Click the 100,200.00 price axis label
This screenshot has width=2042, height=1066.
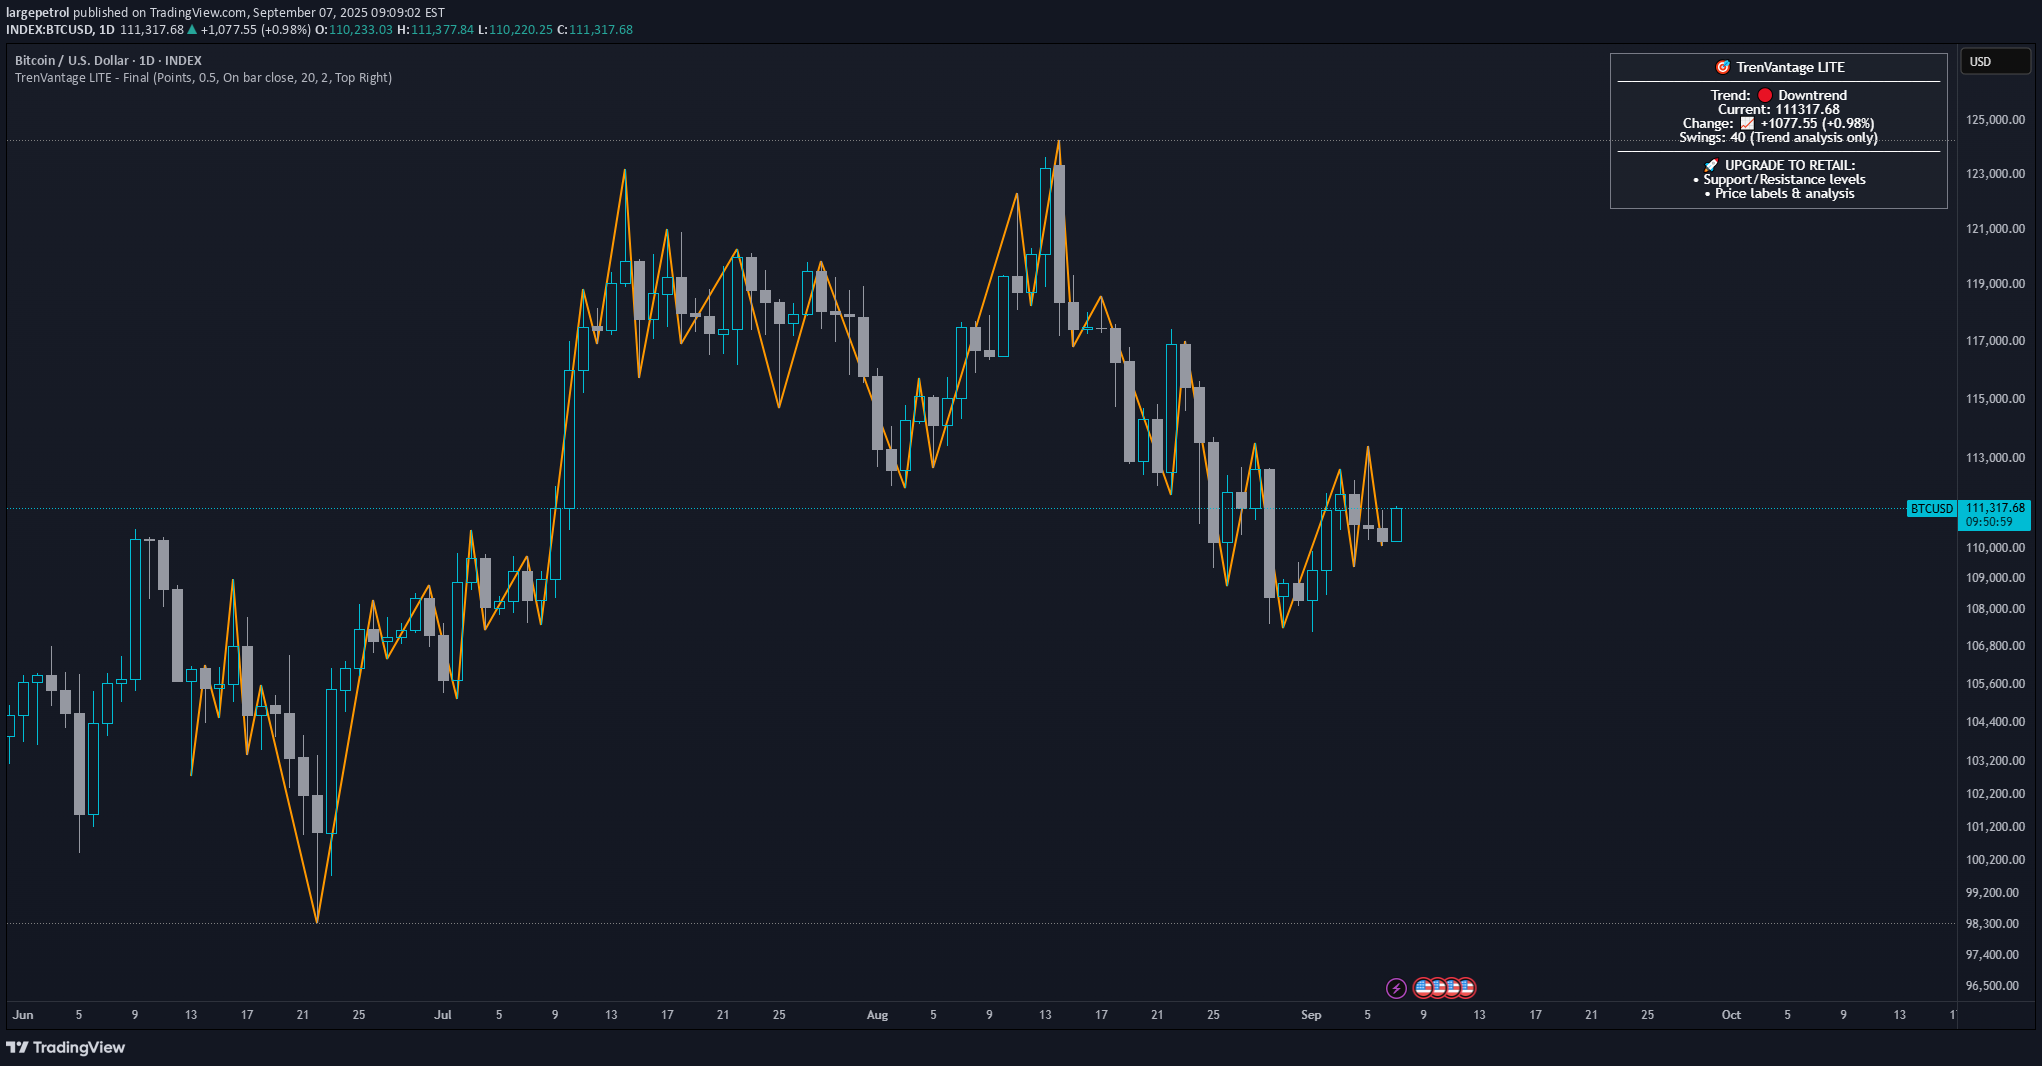(1995, 860)
